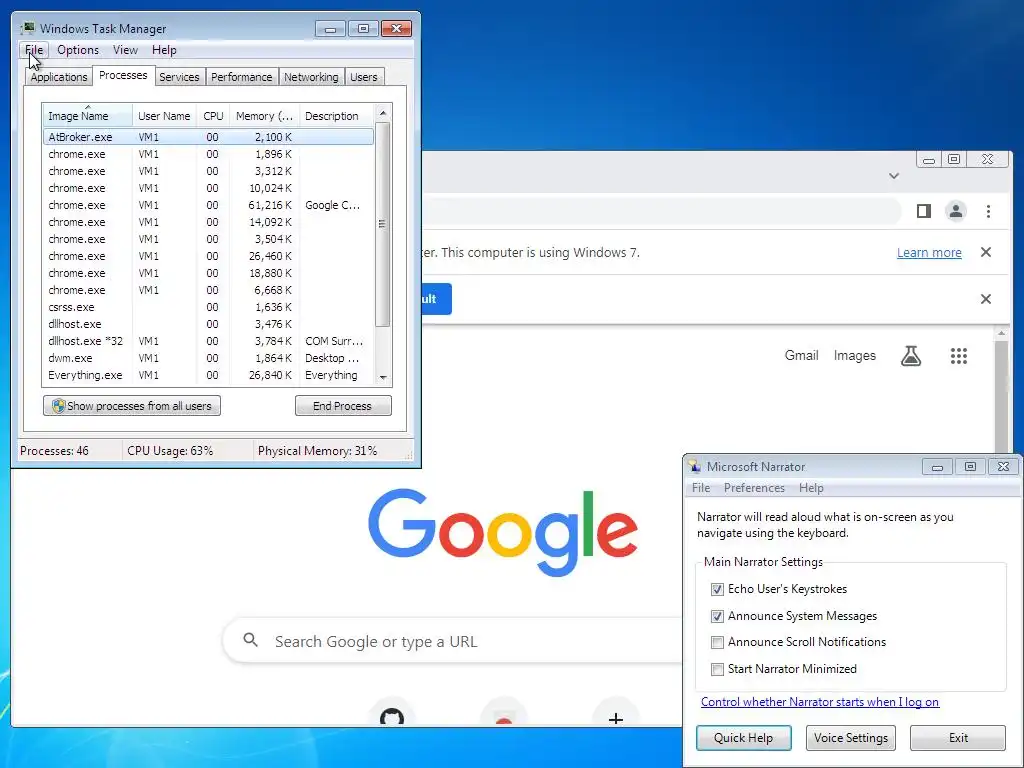Click process list vertical scrollbar thumb
This screenshot has height=768, width=1024.
pyautogui.click(x=383, y=224)
